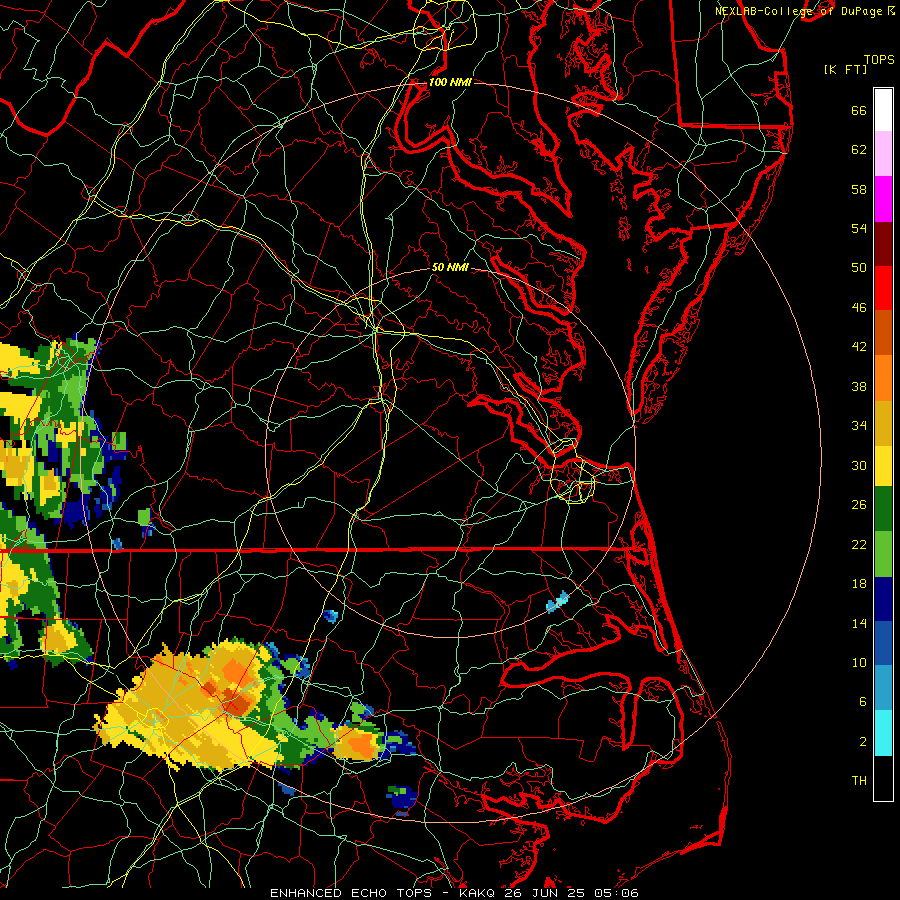This screenshot has height=900, width=900.
Task: Select the "10" legend value
Action: click(859, 663)
